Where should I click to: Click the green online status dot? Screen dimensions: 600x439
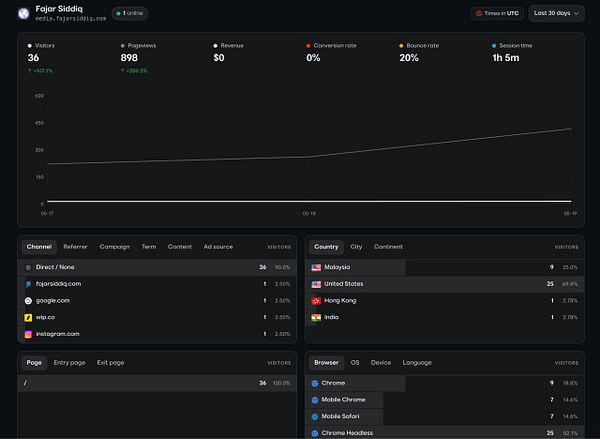pyautogui.click(x=119, y=13)
